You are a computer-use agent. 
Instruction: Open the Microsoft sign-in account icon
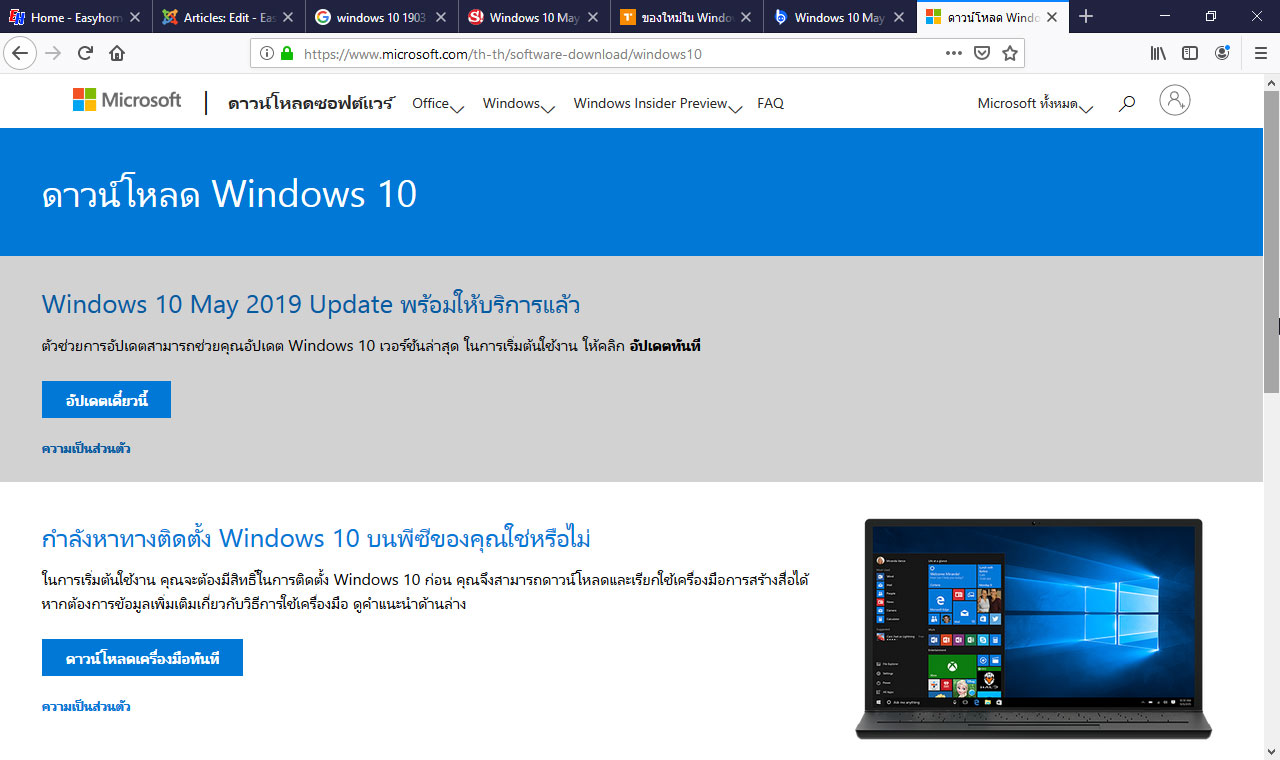[1174, 100]
